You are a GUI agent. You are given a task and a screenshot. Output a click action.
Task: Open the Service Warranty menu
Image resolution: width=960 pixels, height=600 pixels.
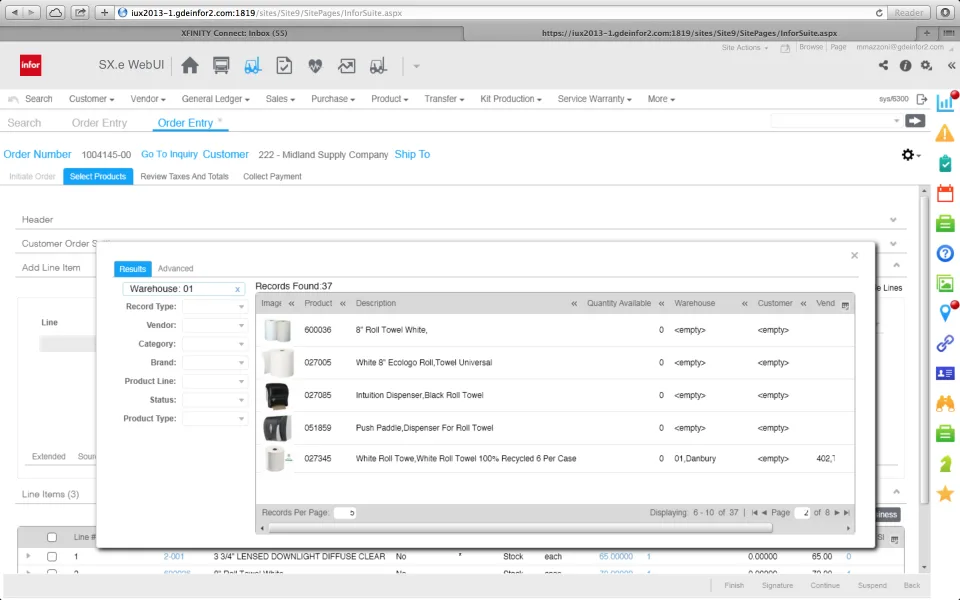pos(594,99)
